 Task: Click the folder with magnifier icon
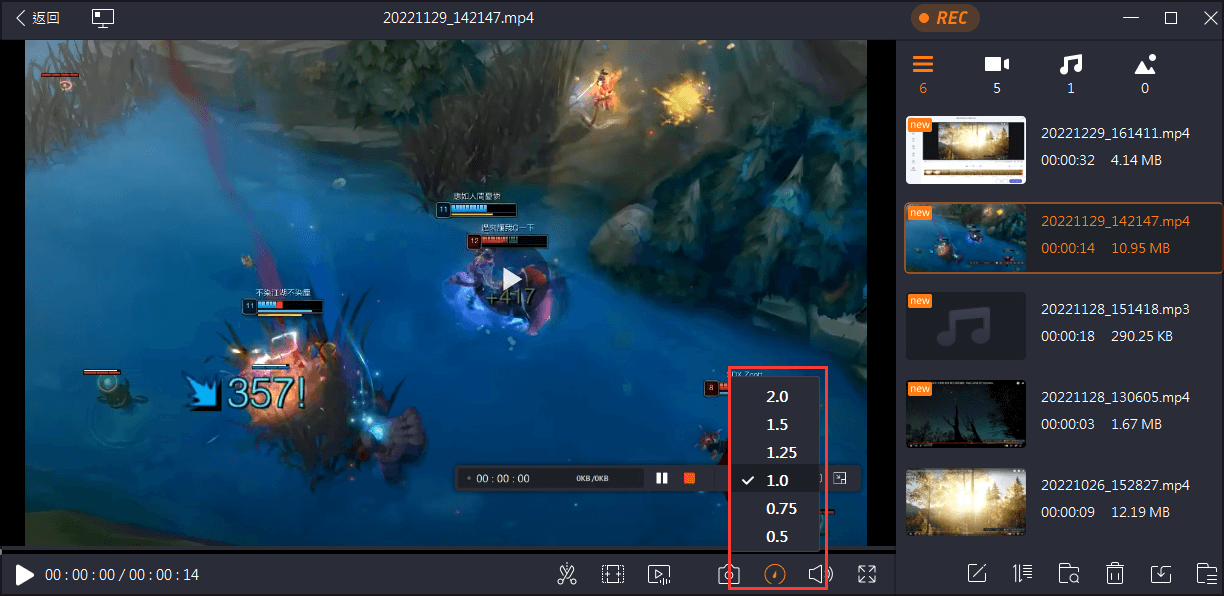click(1069, 573)
